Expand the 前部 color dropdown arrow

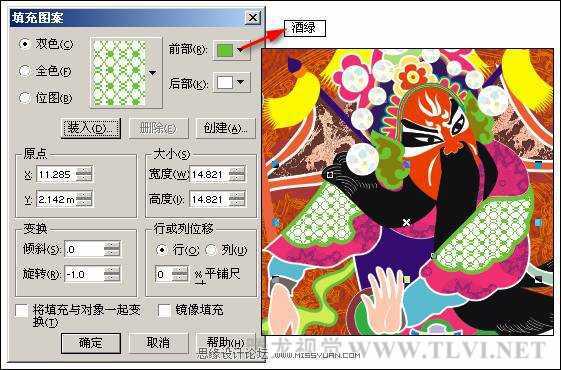tap(241, 49)
